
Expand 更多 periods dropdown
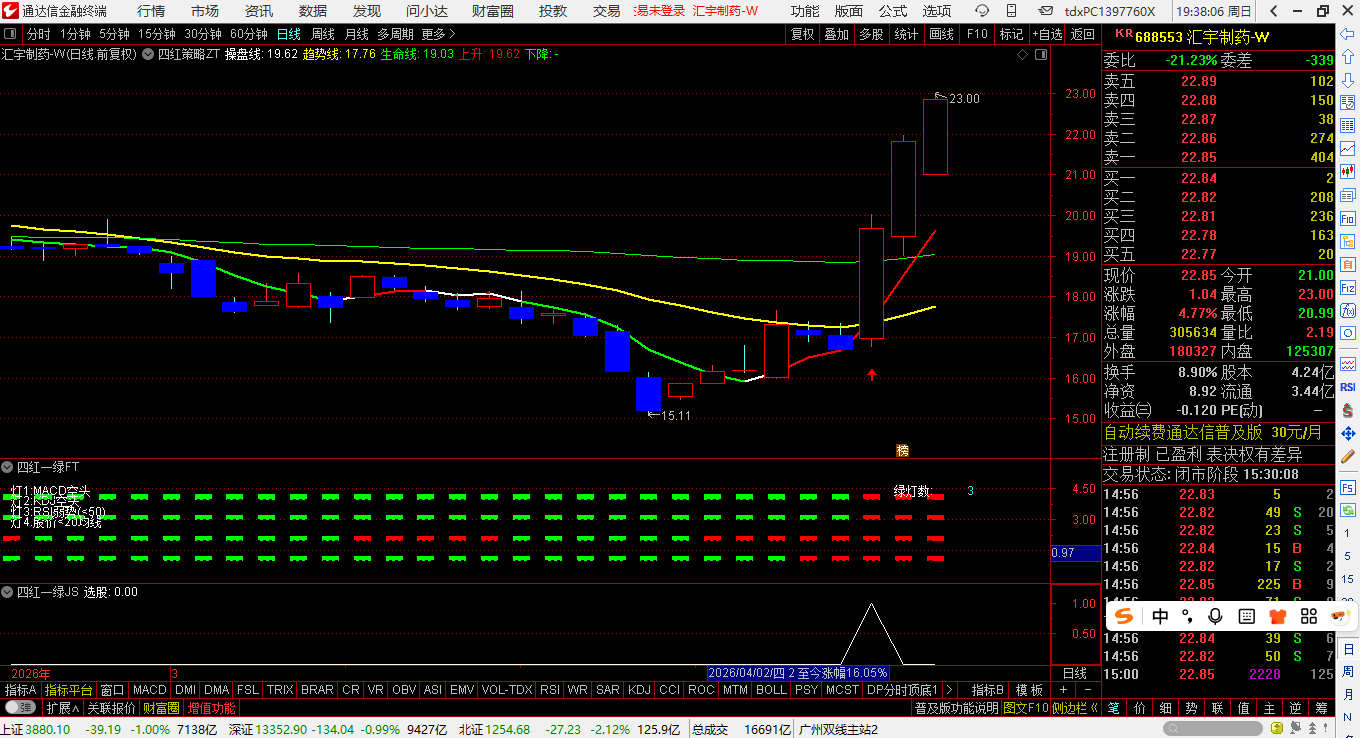pos(437,34)
